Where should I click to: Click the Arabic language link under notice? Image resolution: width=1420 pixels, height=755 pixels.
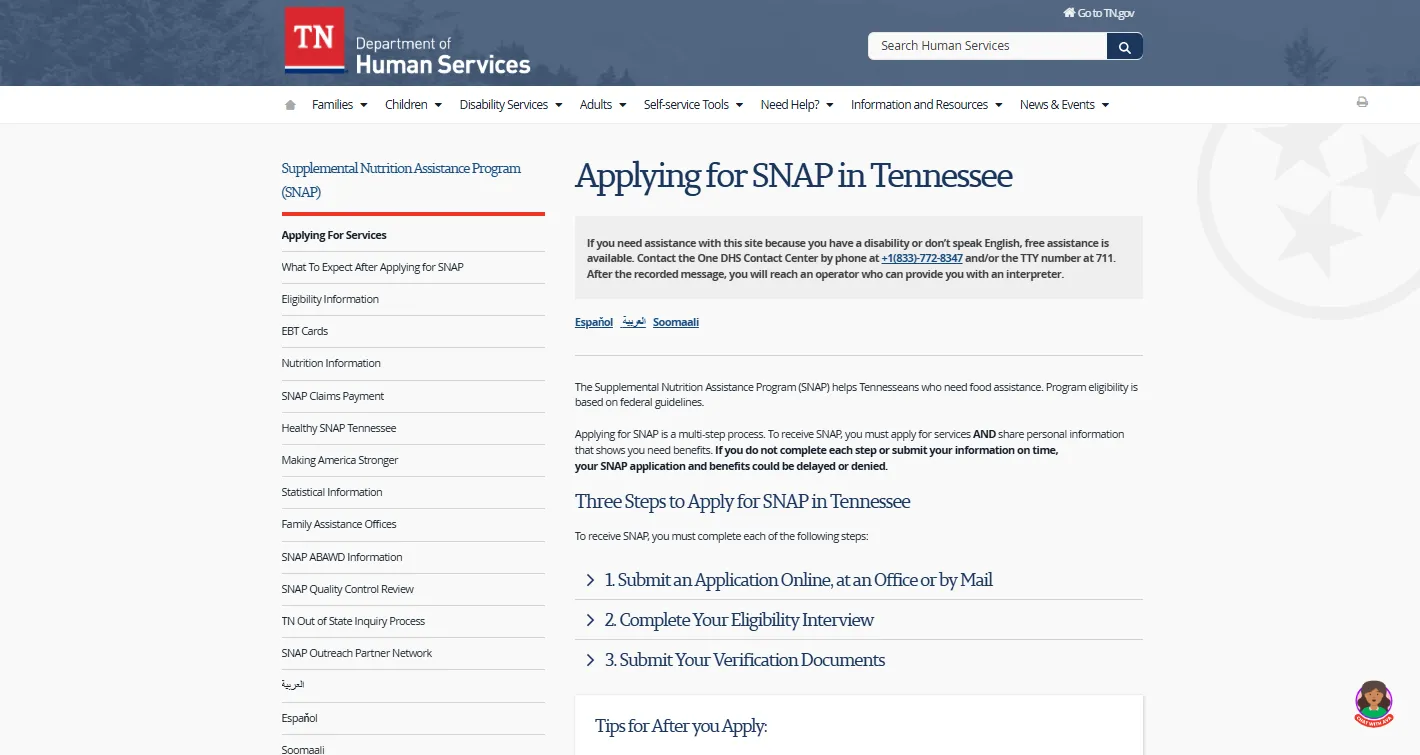click(x=633, y=322)
